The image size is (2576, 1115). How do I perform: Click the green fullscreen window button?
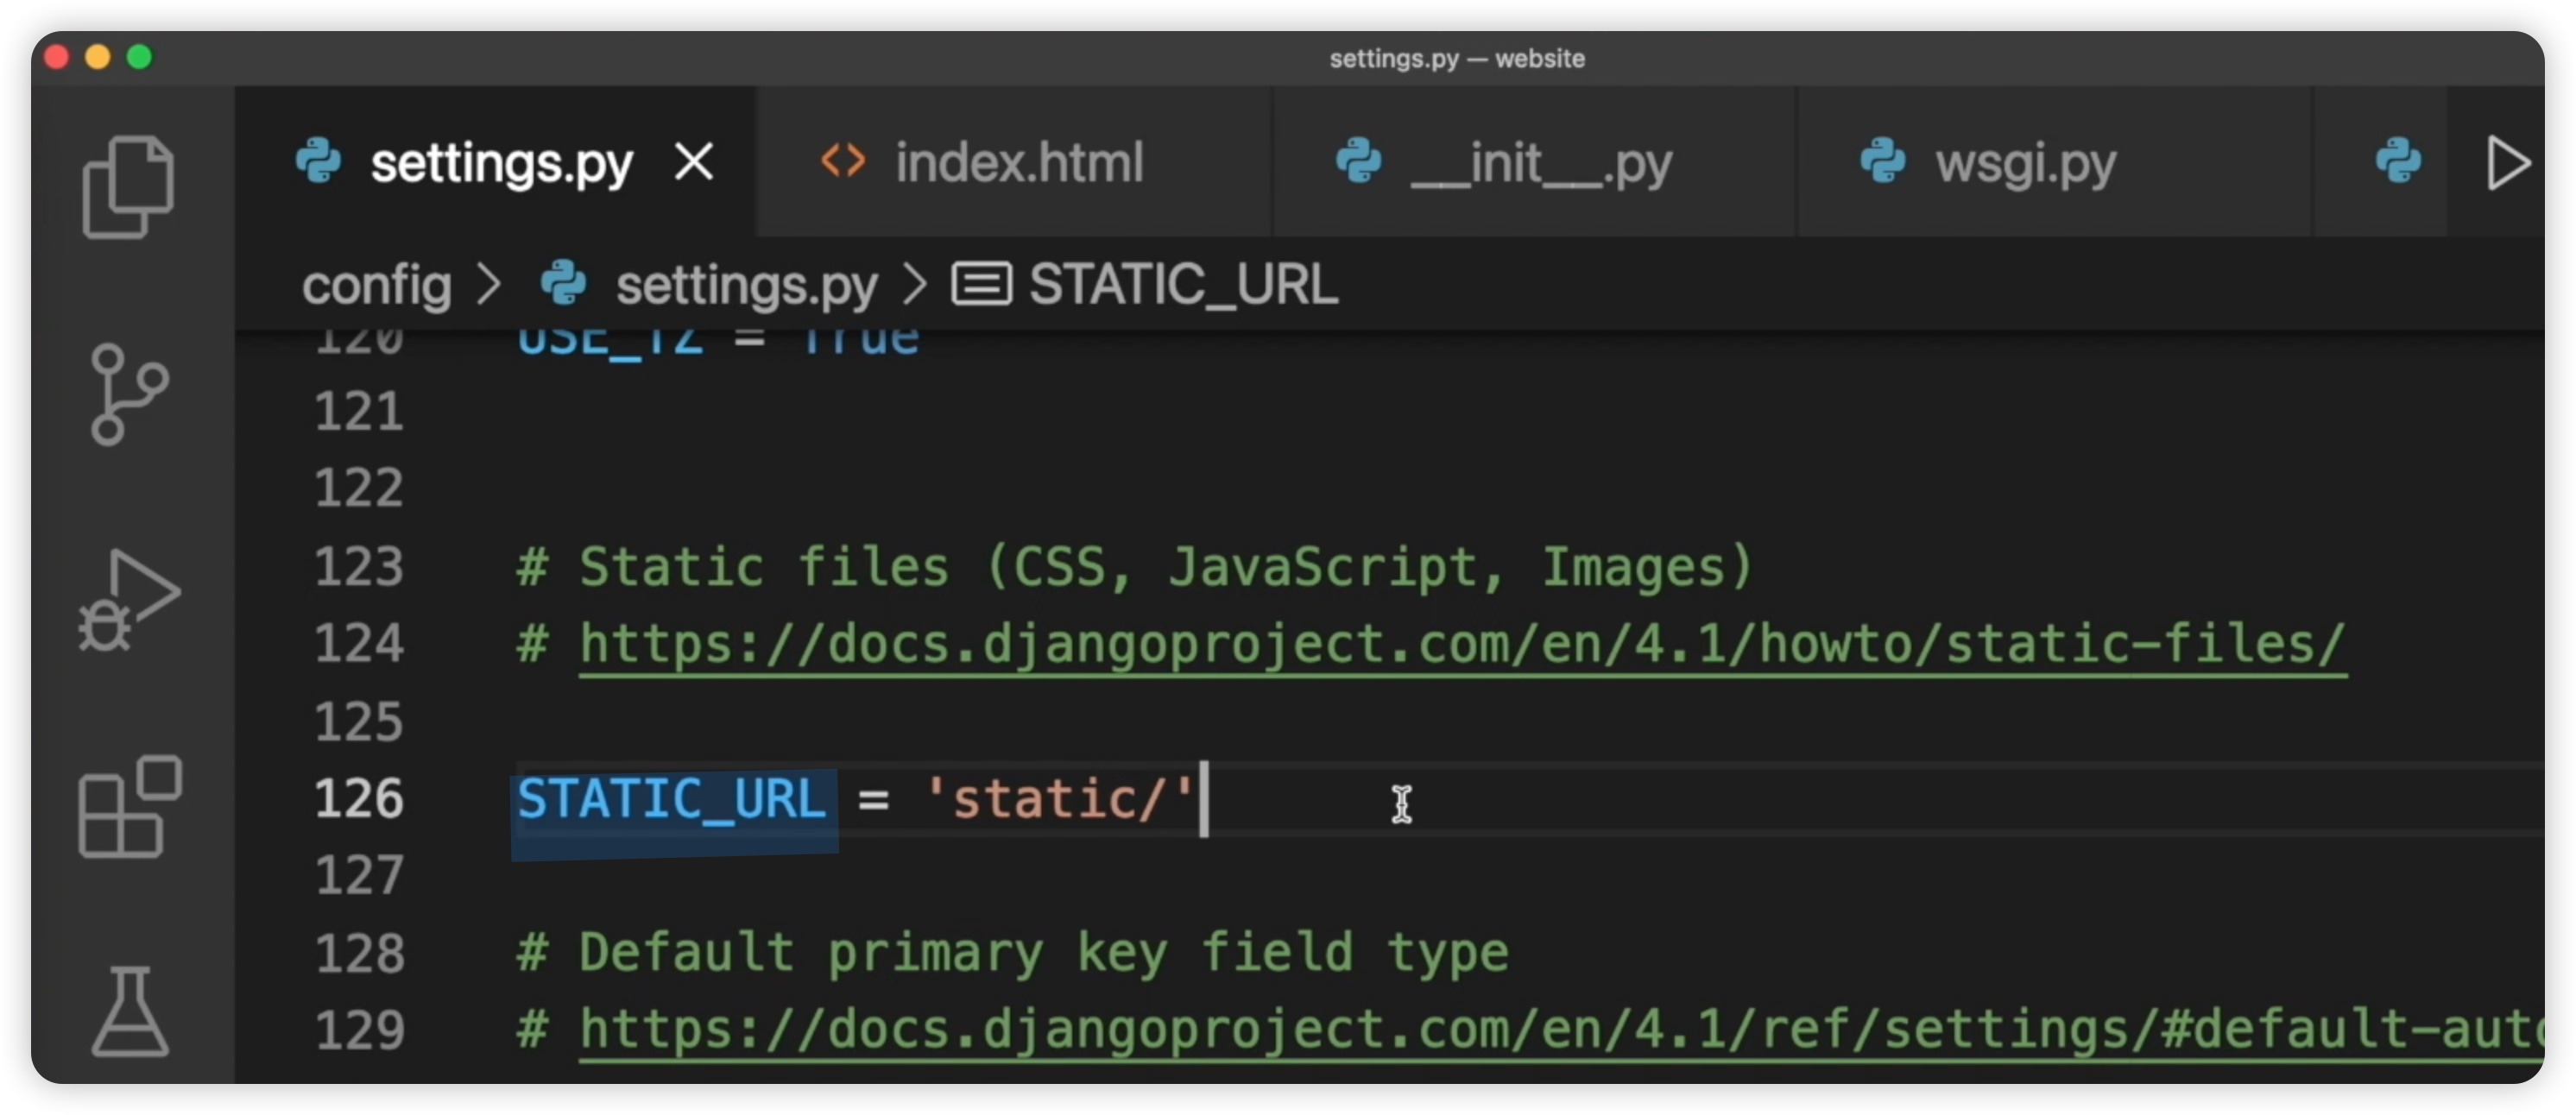[x=140, y=57]
